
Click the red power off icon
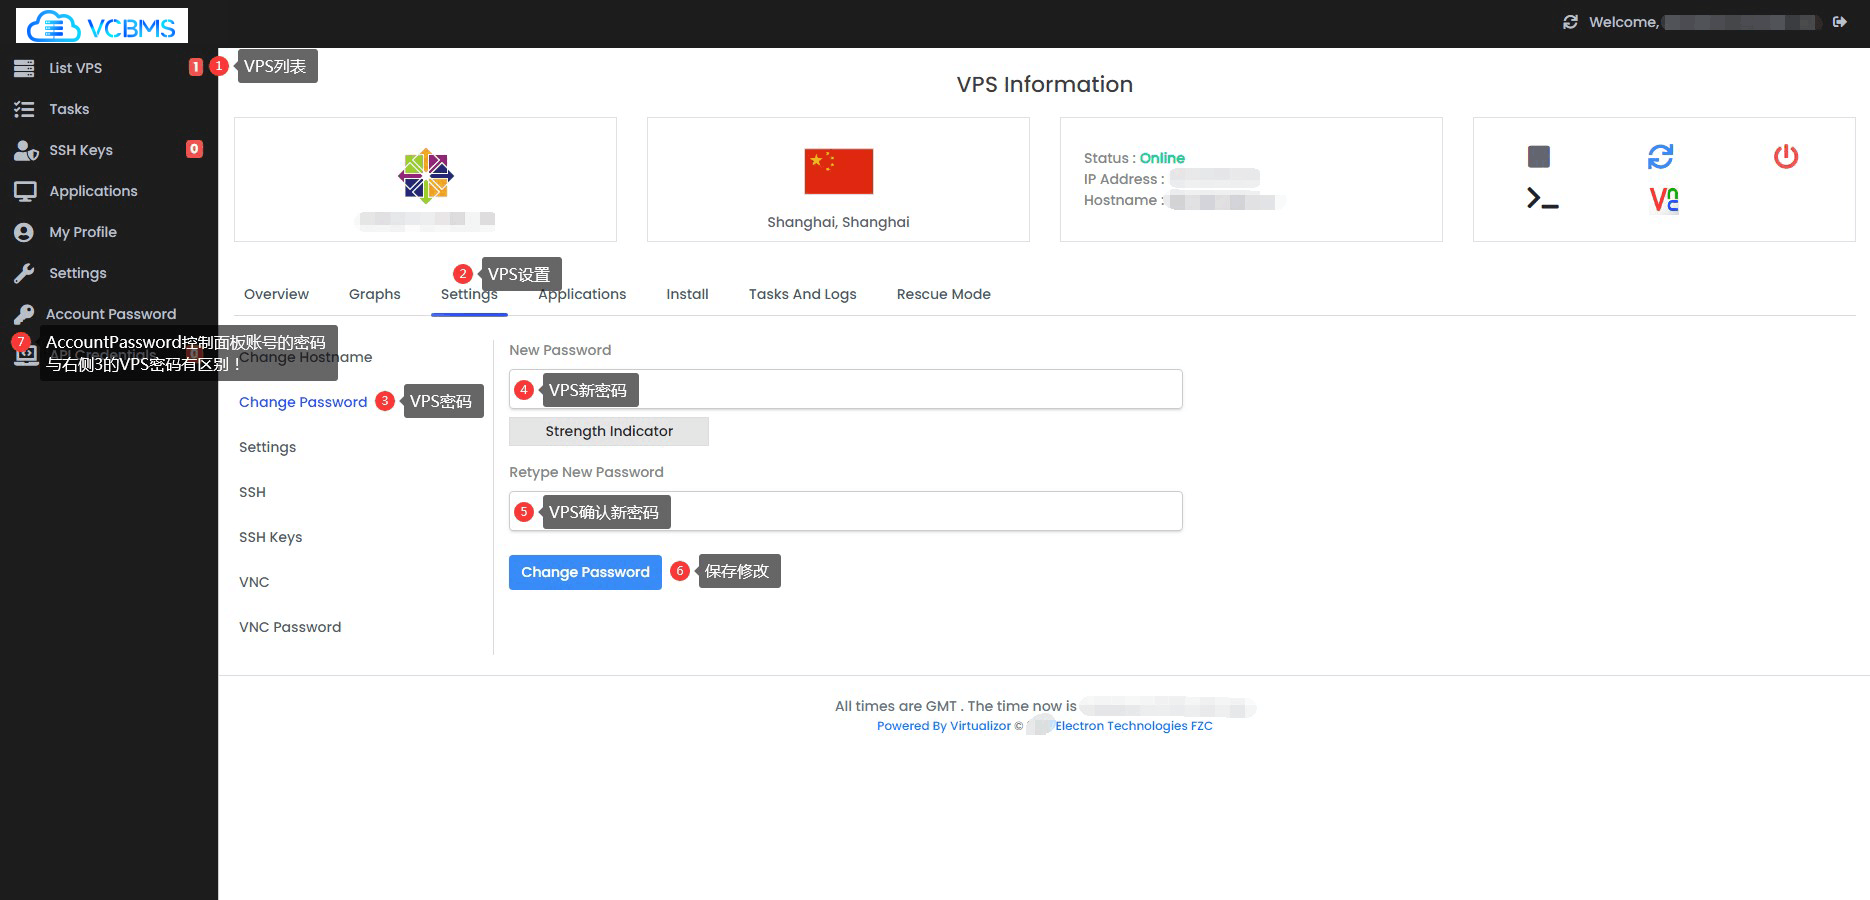[1785, 156]
